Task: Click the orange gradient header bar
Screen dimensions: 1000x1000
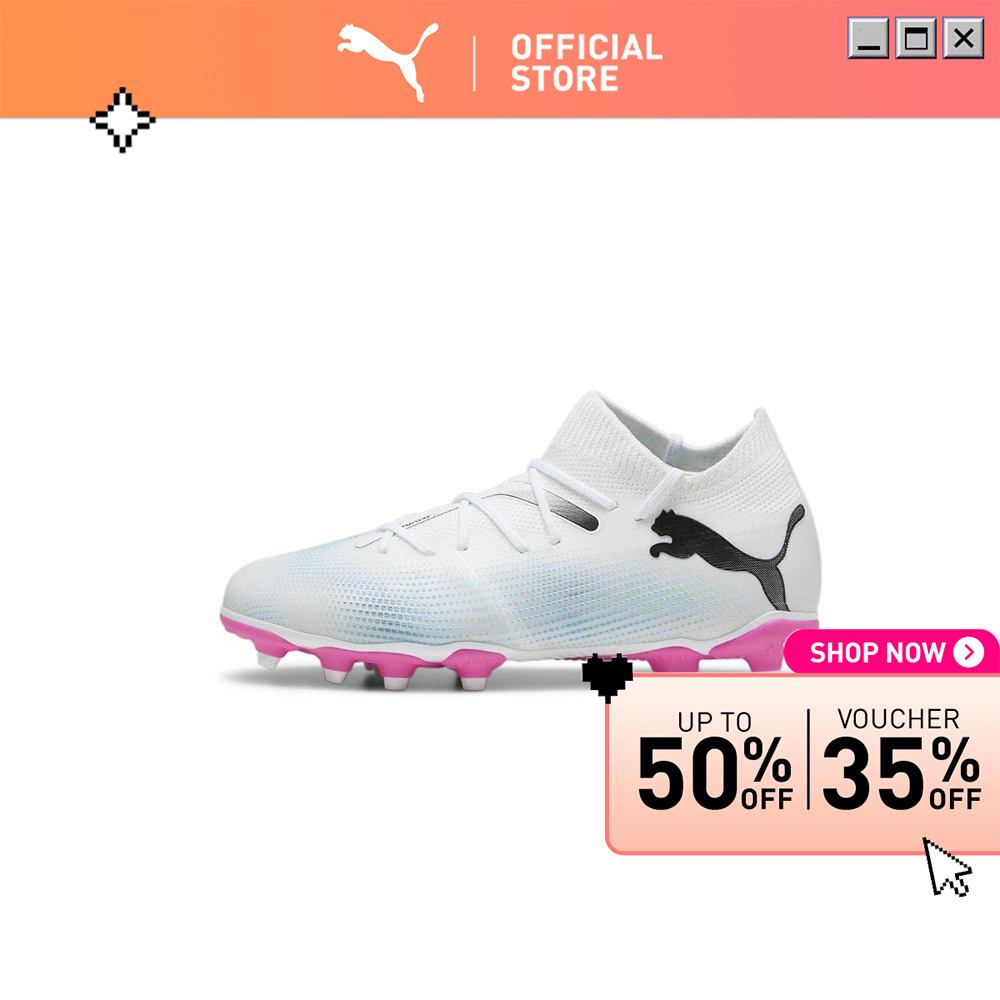Action: (500, 59)
